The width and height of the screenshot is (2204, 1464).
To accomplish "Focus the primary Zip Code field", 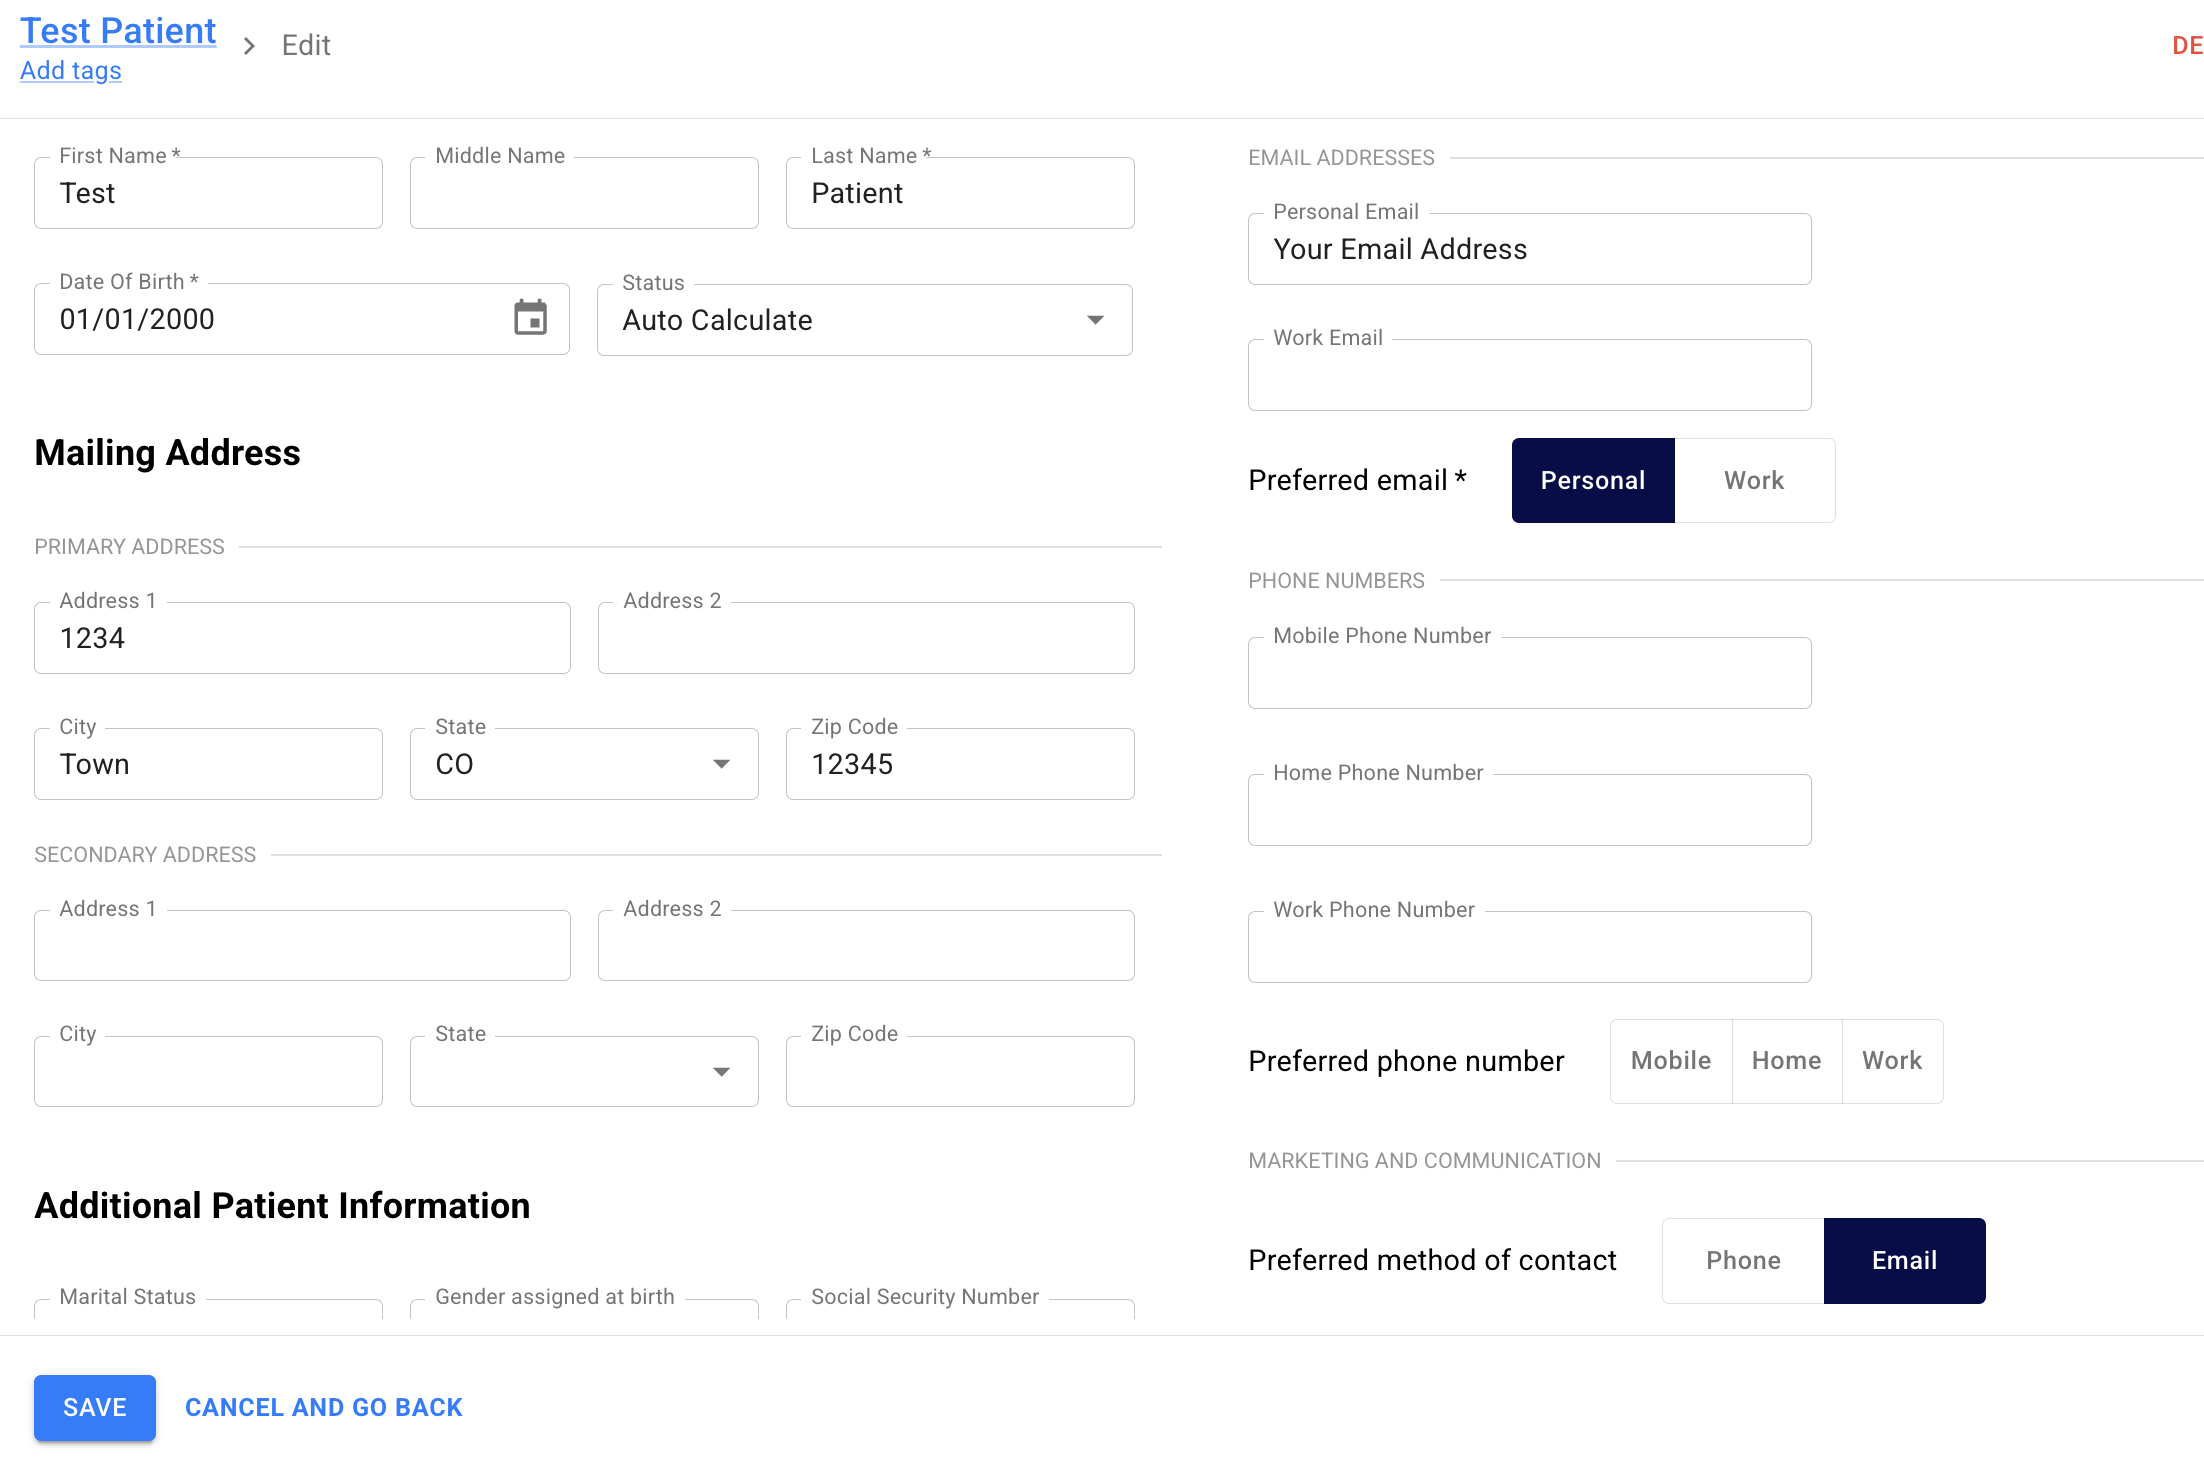I will pyautogui.click(x=959, y=765).
